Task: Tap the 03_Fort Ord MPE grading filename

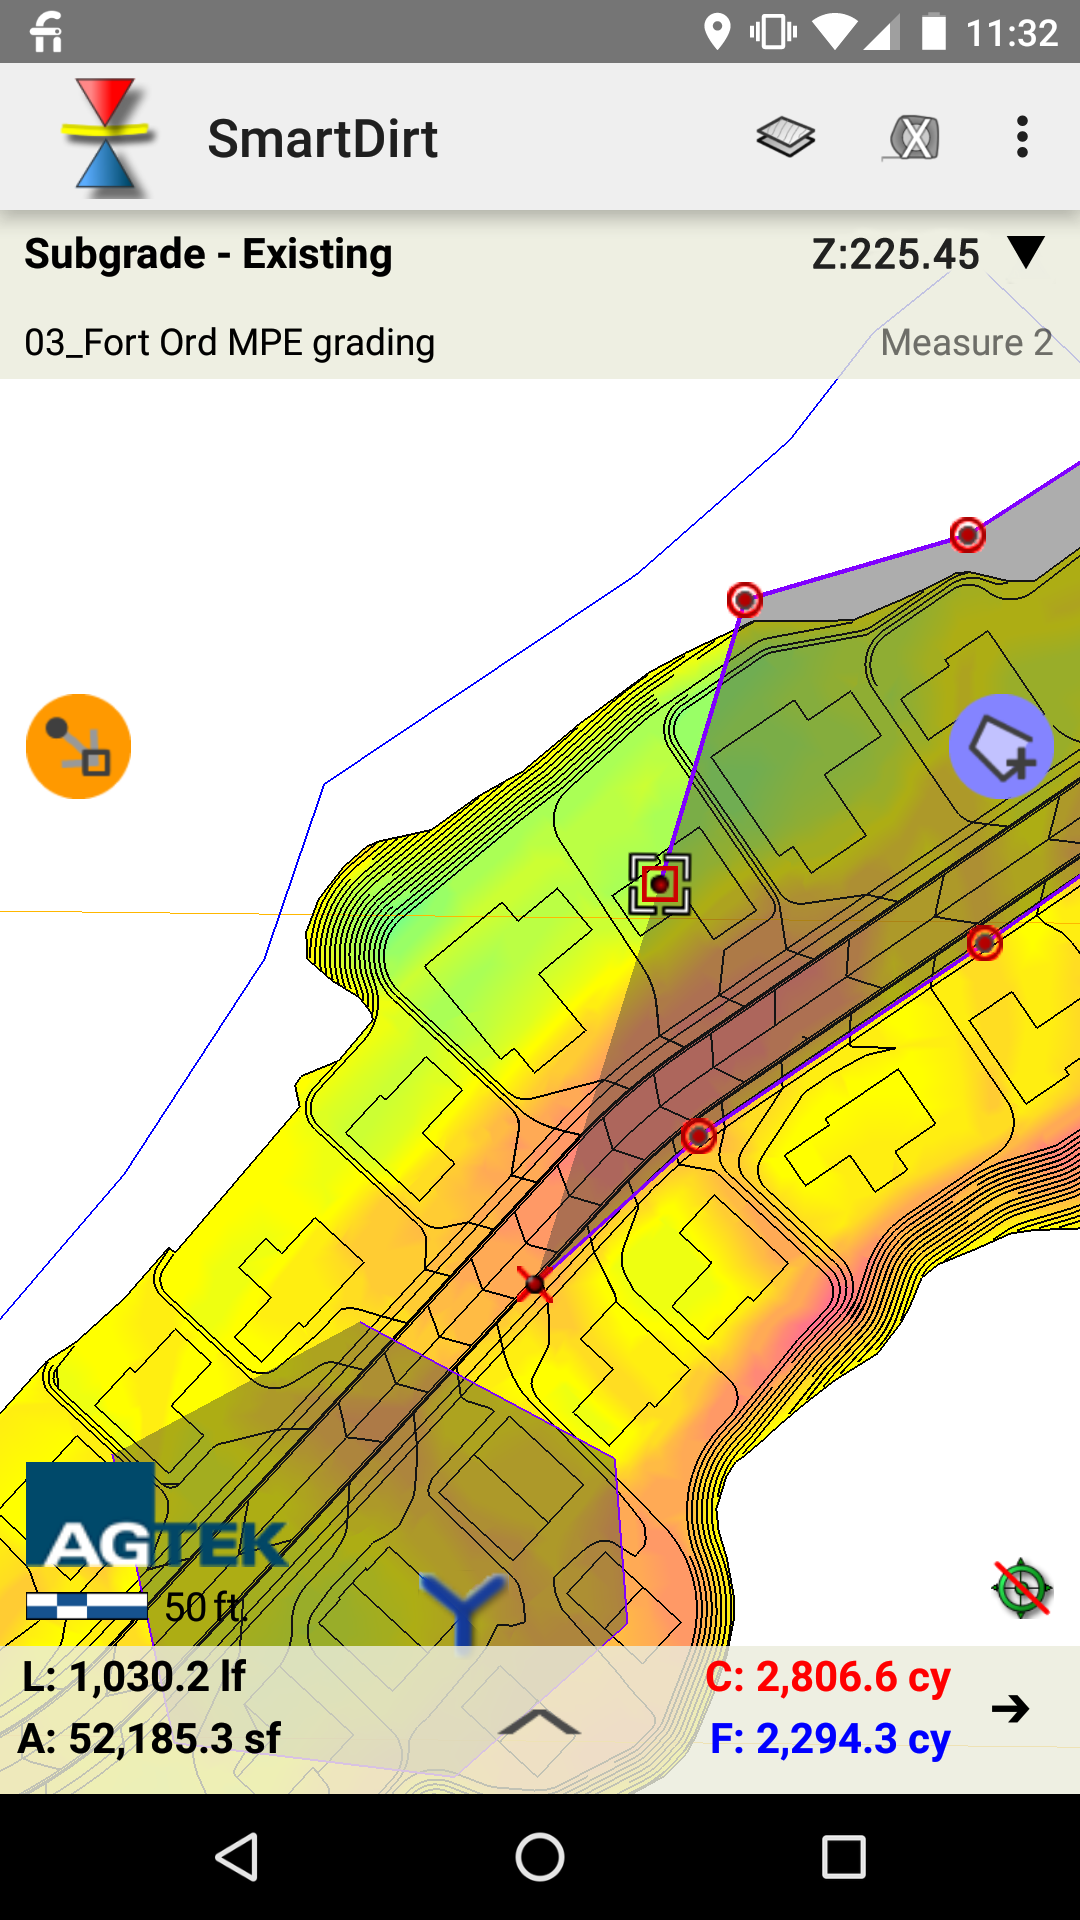Action: coord(230,342)
